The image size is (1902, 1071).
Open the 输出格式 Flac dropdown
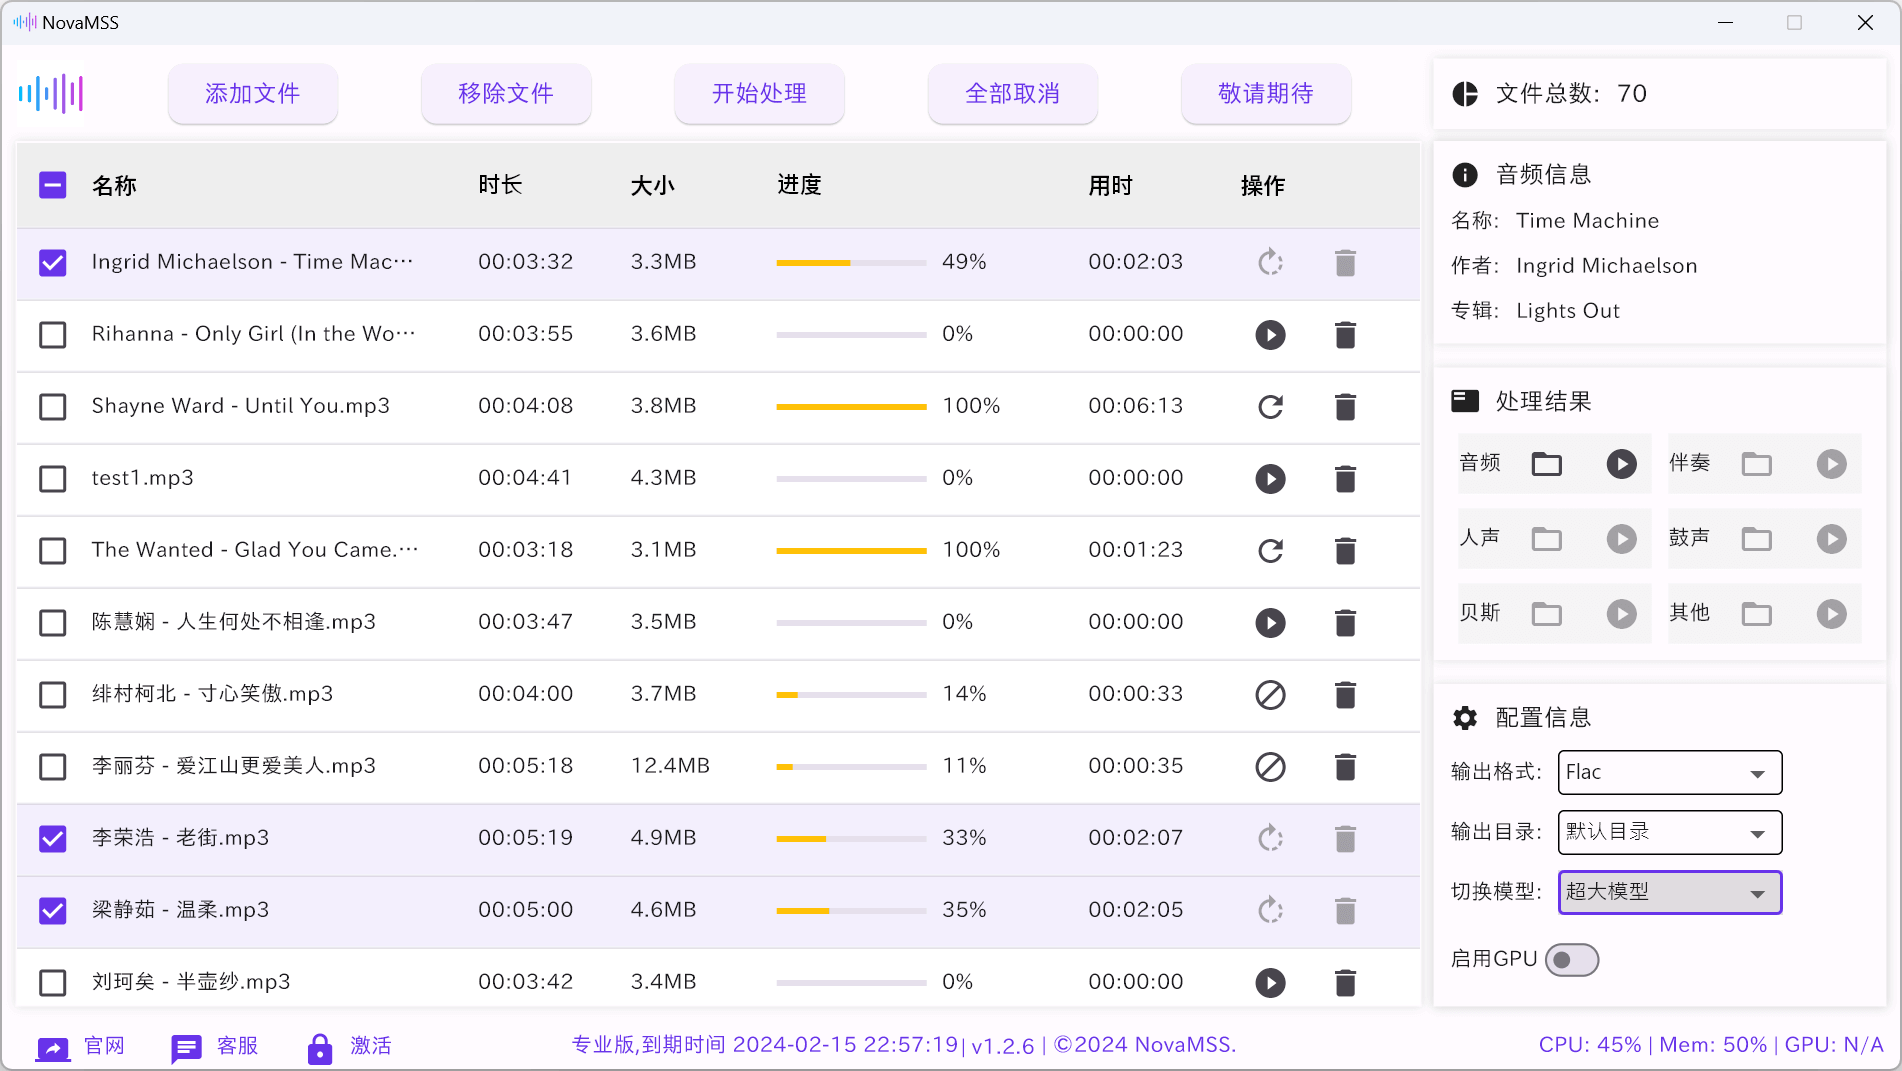[x=1668, y=772]
